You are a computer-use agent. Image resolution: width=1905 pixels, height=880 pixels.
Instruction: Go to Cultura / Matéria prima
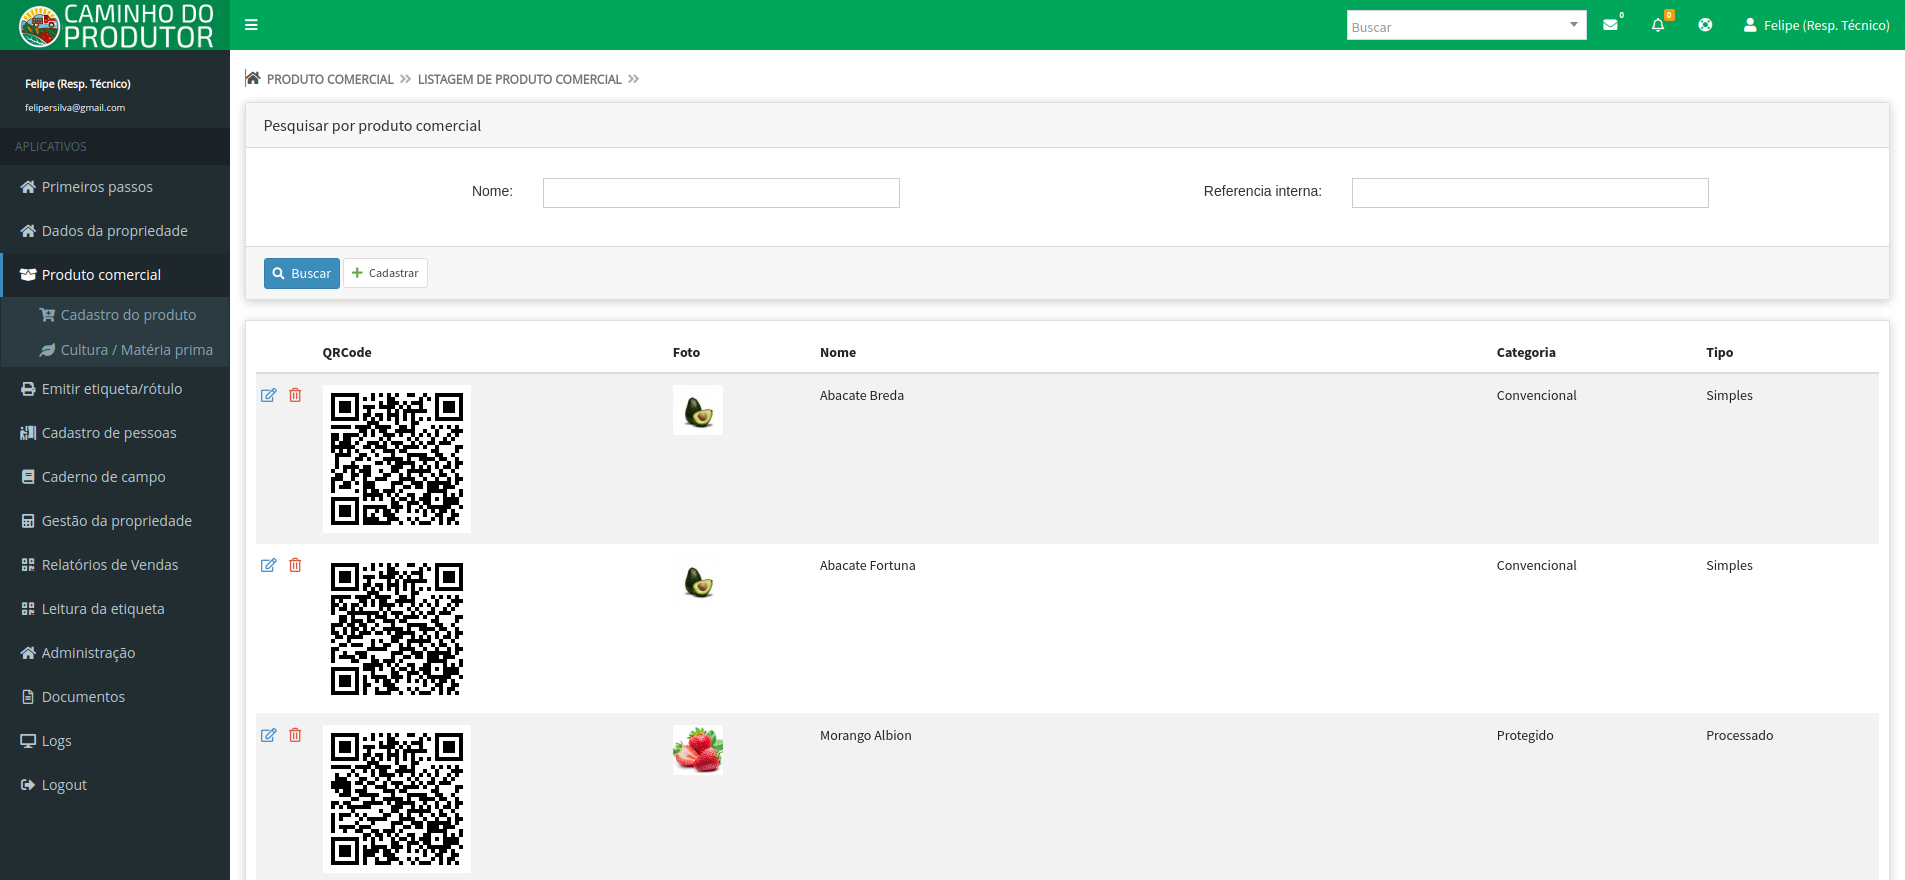click(136, 350)
